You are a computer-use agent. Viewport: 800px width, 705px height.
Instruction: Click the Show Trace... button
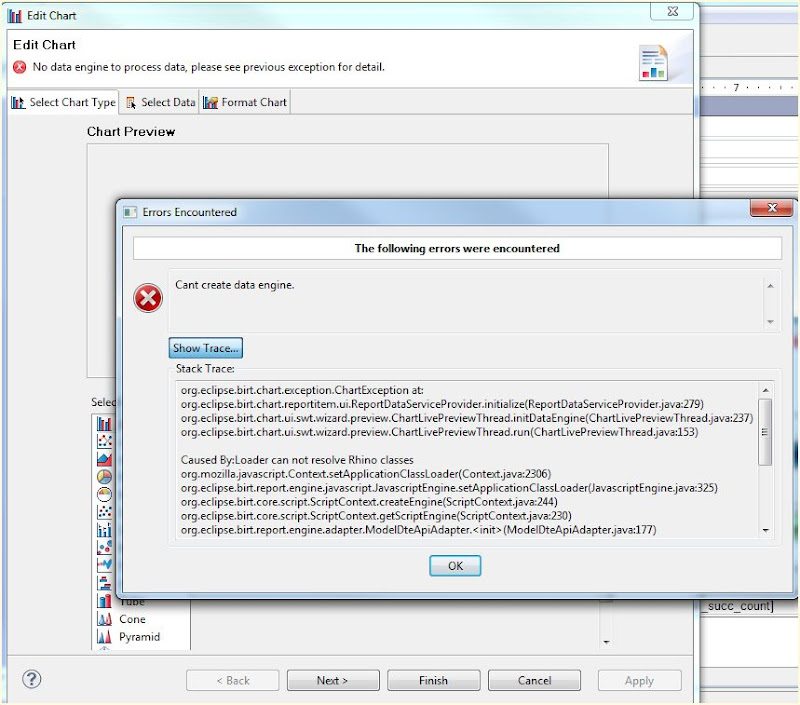(206, 348)
